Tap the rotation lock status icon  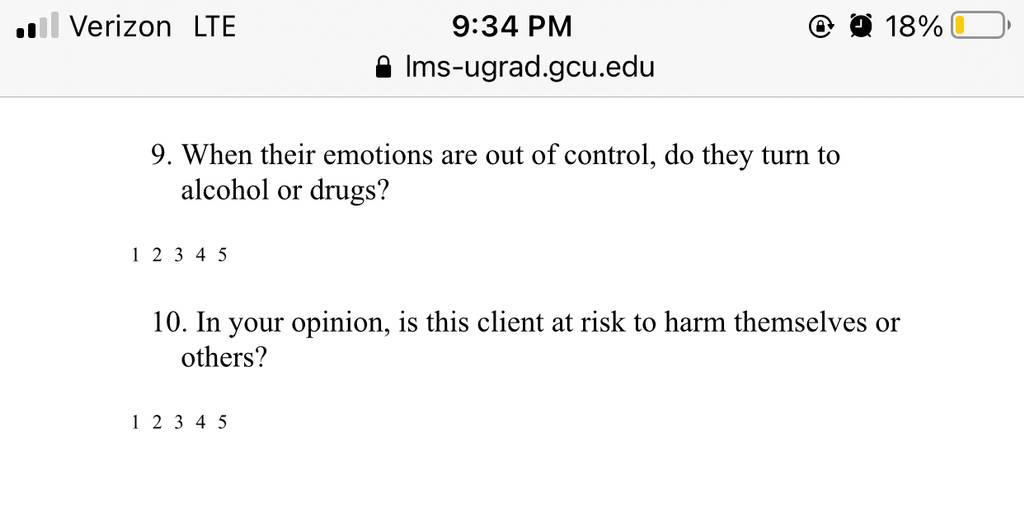(821, 26)
